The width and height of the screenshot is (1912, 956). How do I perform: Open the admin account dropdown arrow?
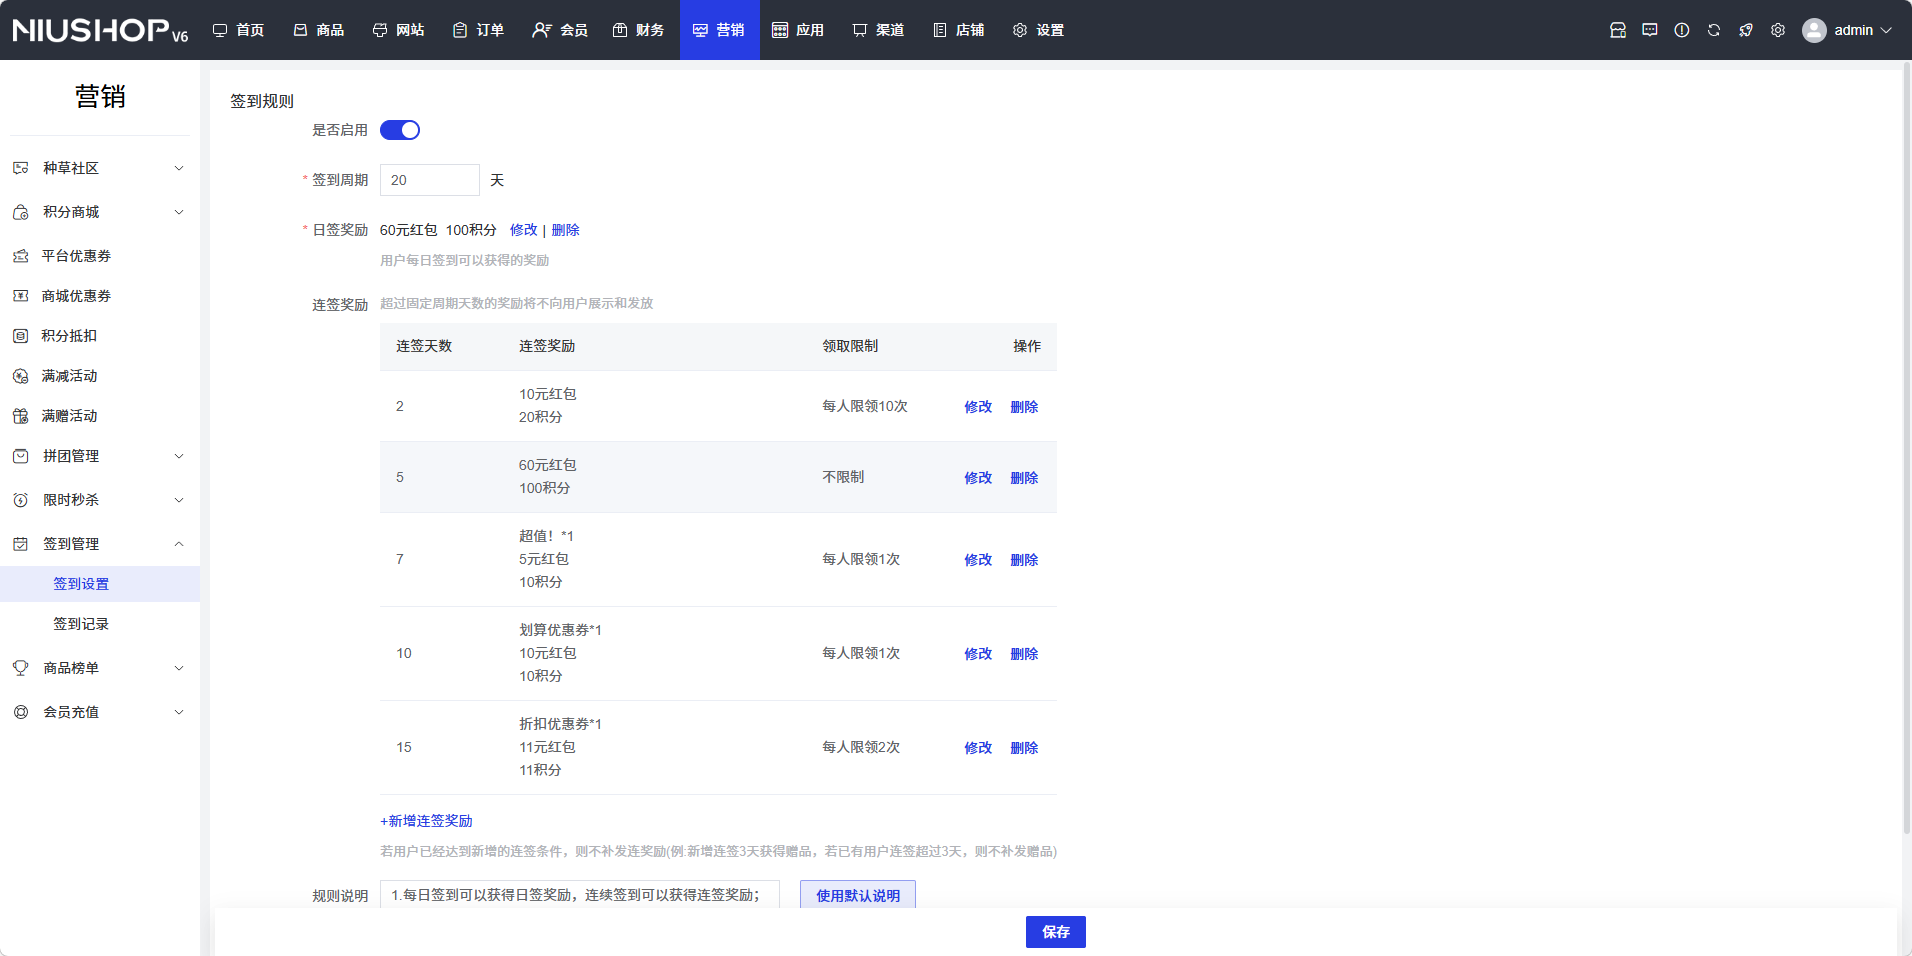[x=1886, y=30]
